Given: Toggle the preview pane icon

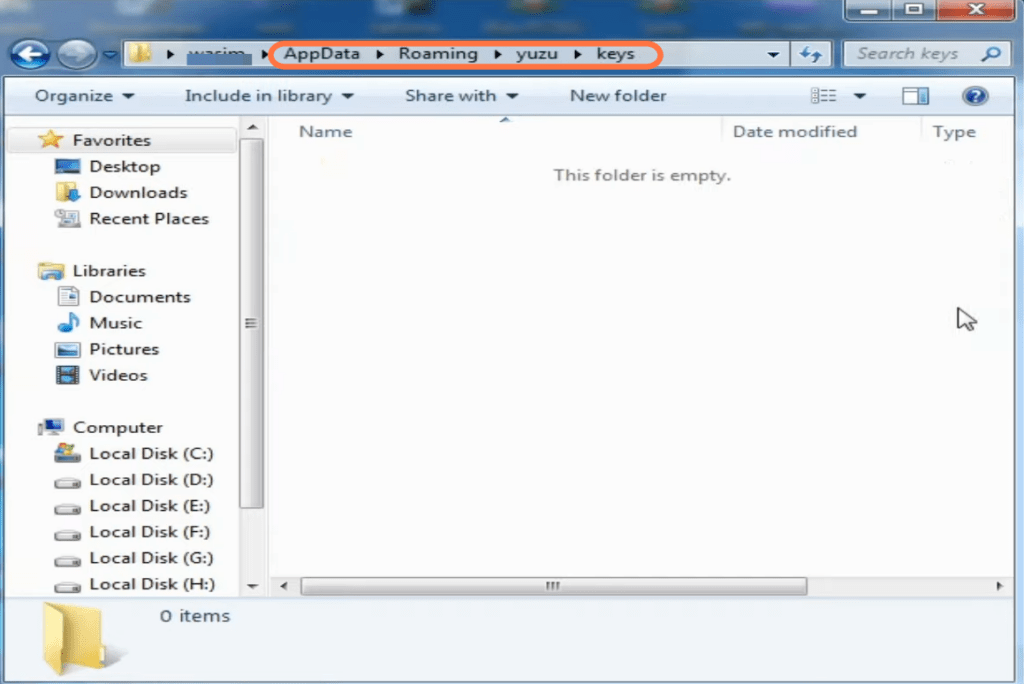Looking at the screenshot, I should click(x=915, y=96).
